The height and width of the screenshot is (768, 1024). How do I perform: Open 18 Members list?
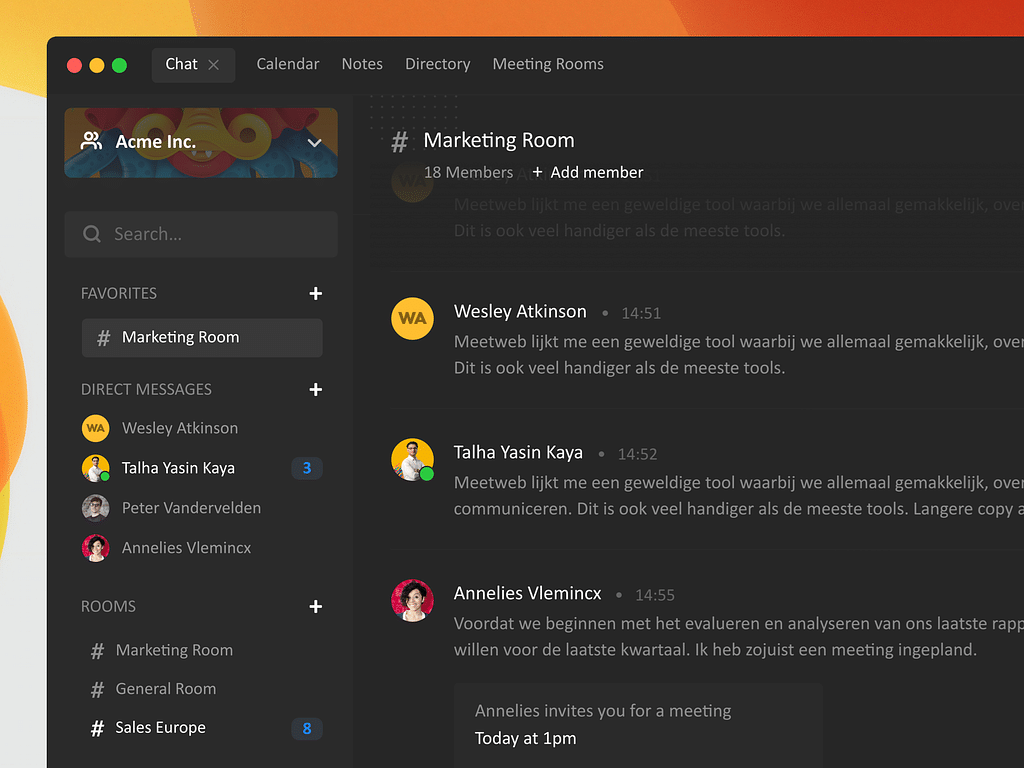coord(468,173)
